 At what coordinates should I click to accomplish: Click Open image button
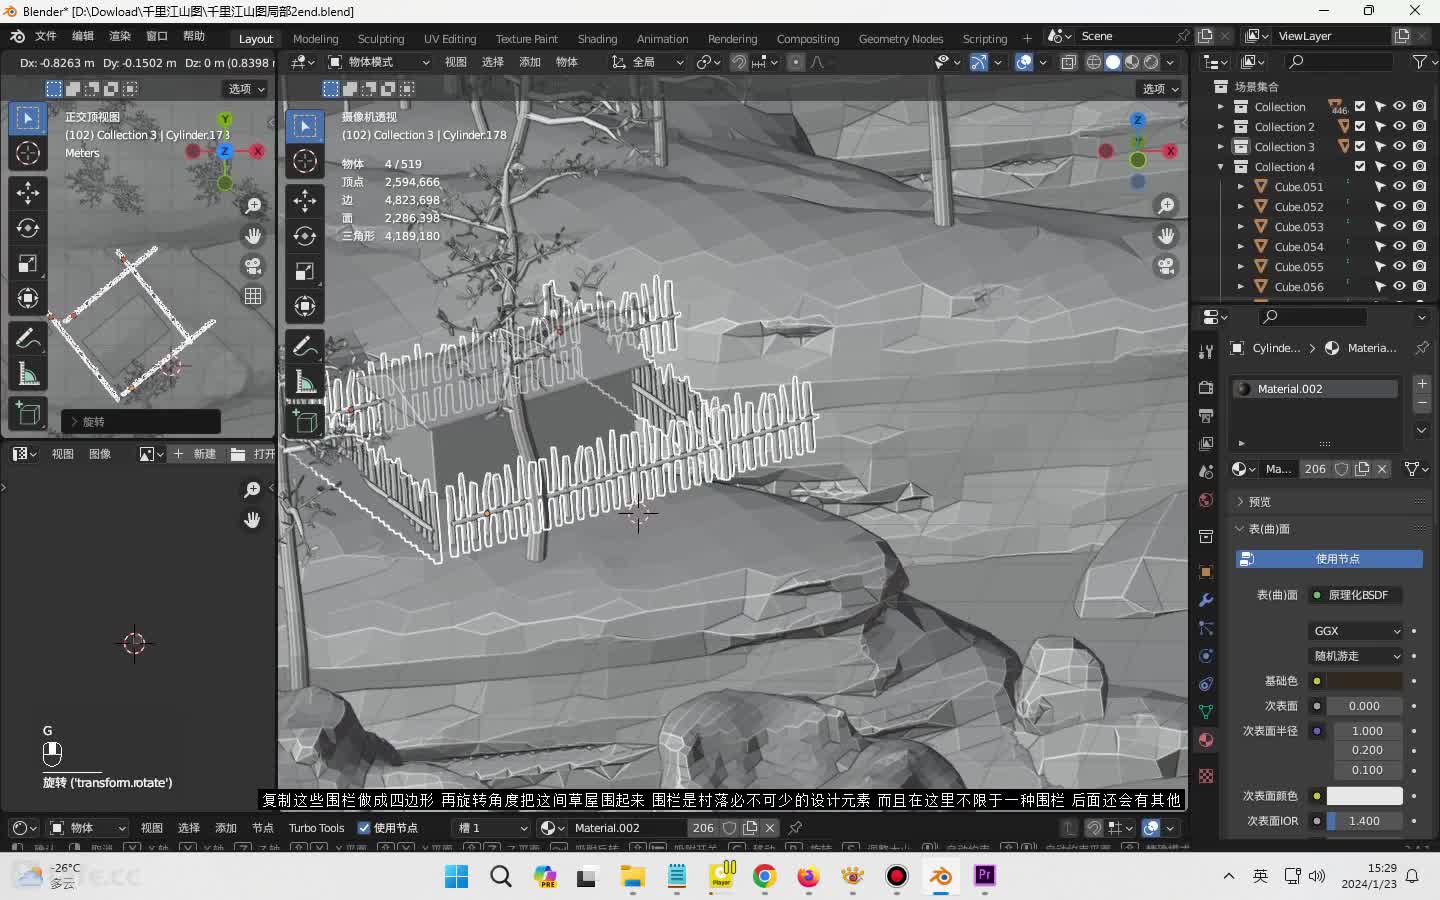253,454
